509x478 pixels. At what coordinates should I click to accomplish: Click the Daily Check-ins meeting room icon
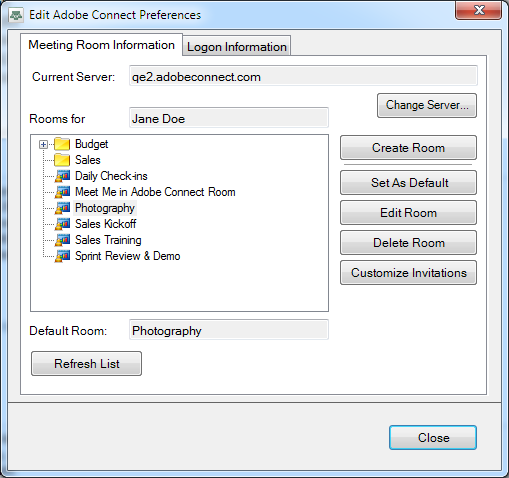tap(62, 176)
